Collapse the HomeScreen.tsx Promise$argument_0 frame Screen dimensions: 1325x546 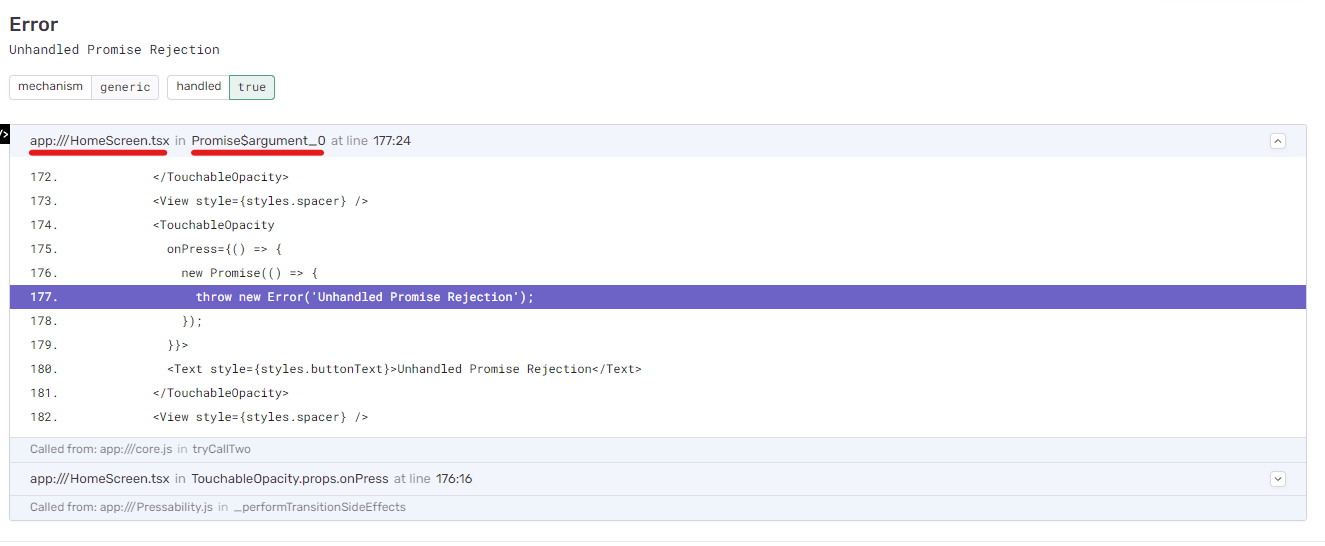click(x=1277, y=141)
